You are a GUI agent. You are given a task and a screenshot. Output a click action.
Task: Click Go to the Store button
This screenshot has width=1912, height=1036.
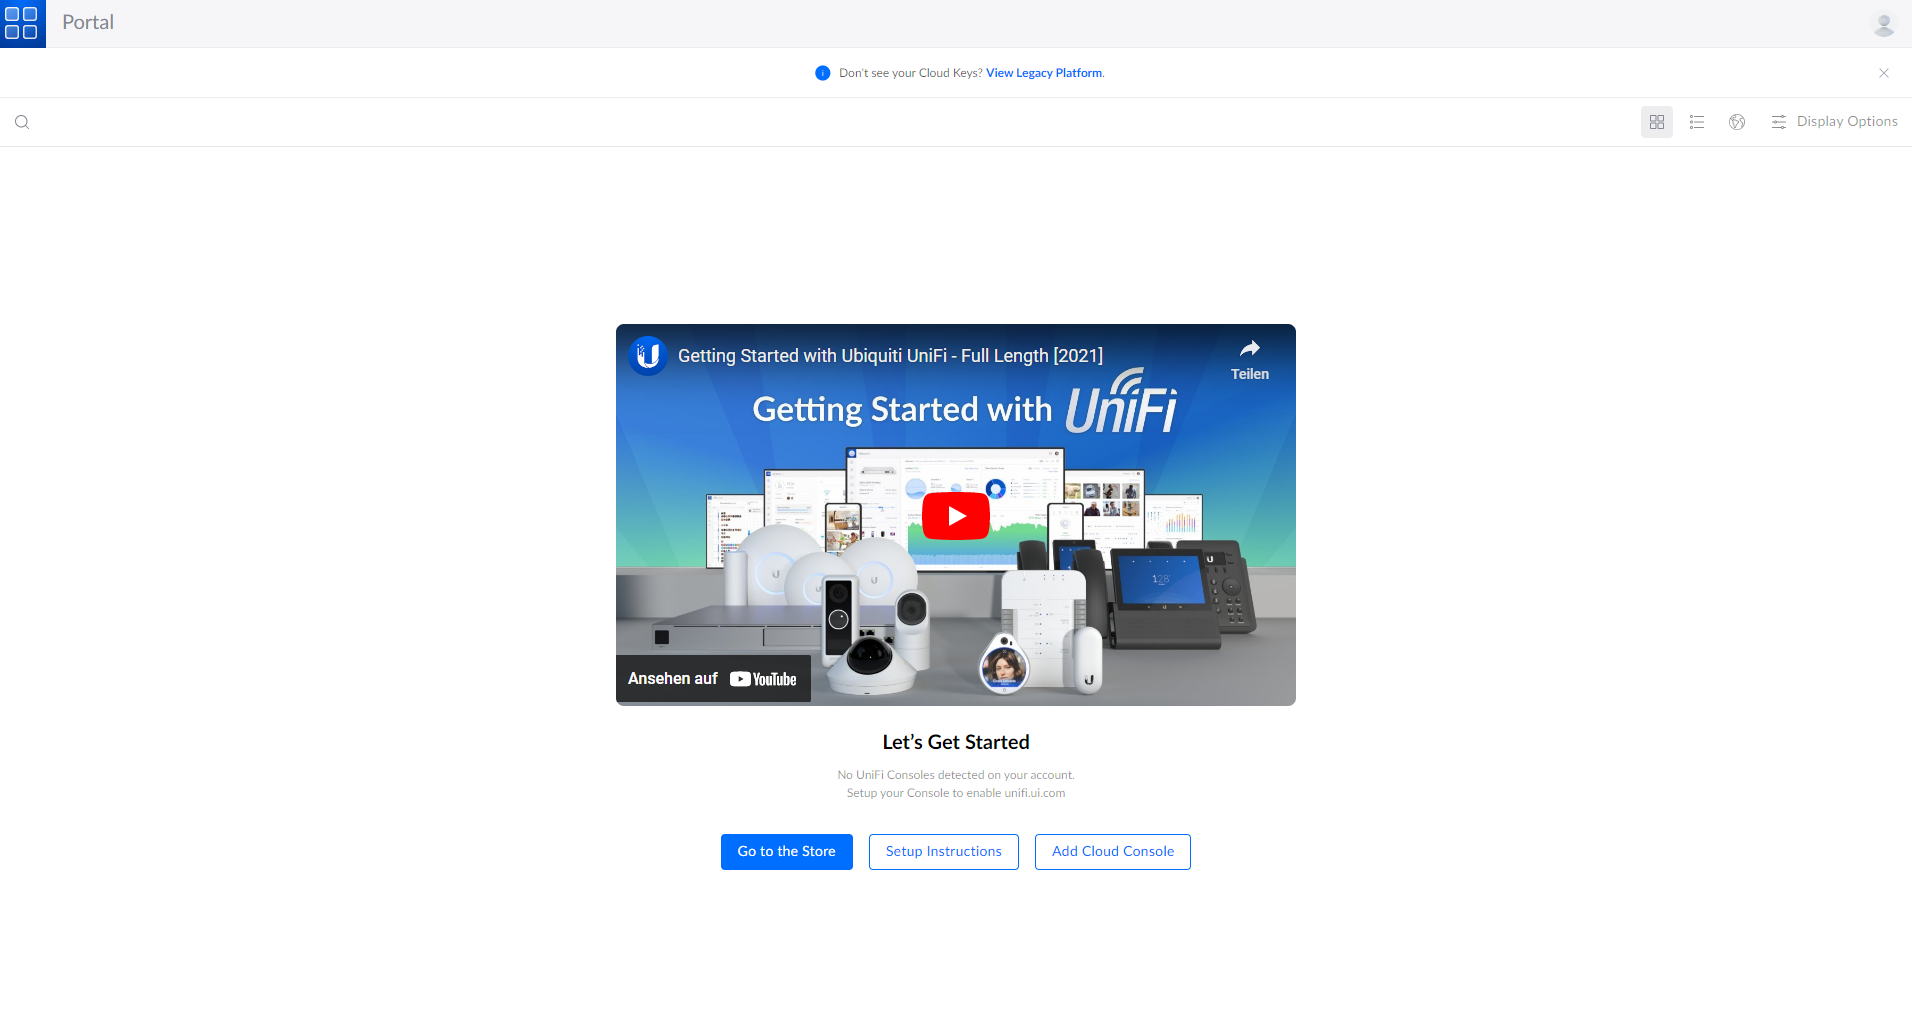[x=787, y=852]
